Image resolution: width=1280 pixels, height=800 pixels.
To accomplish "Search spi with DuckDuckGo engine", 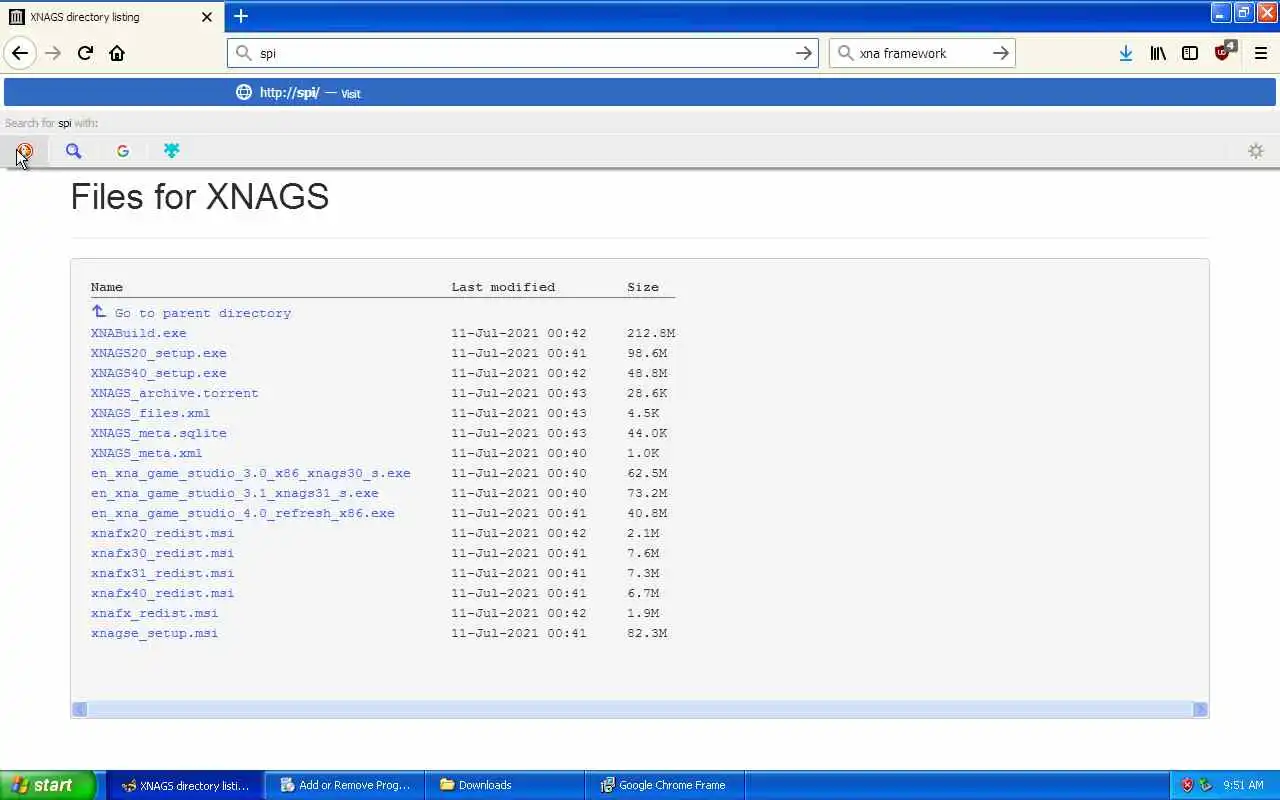I will 24,151.
